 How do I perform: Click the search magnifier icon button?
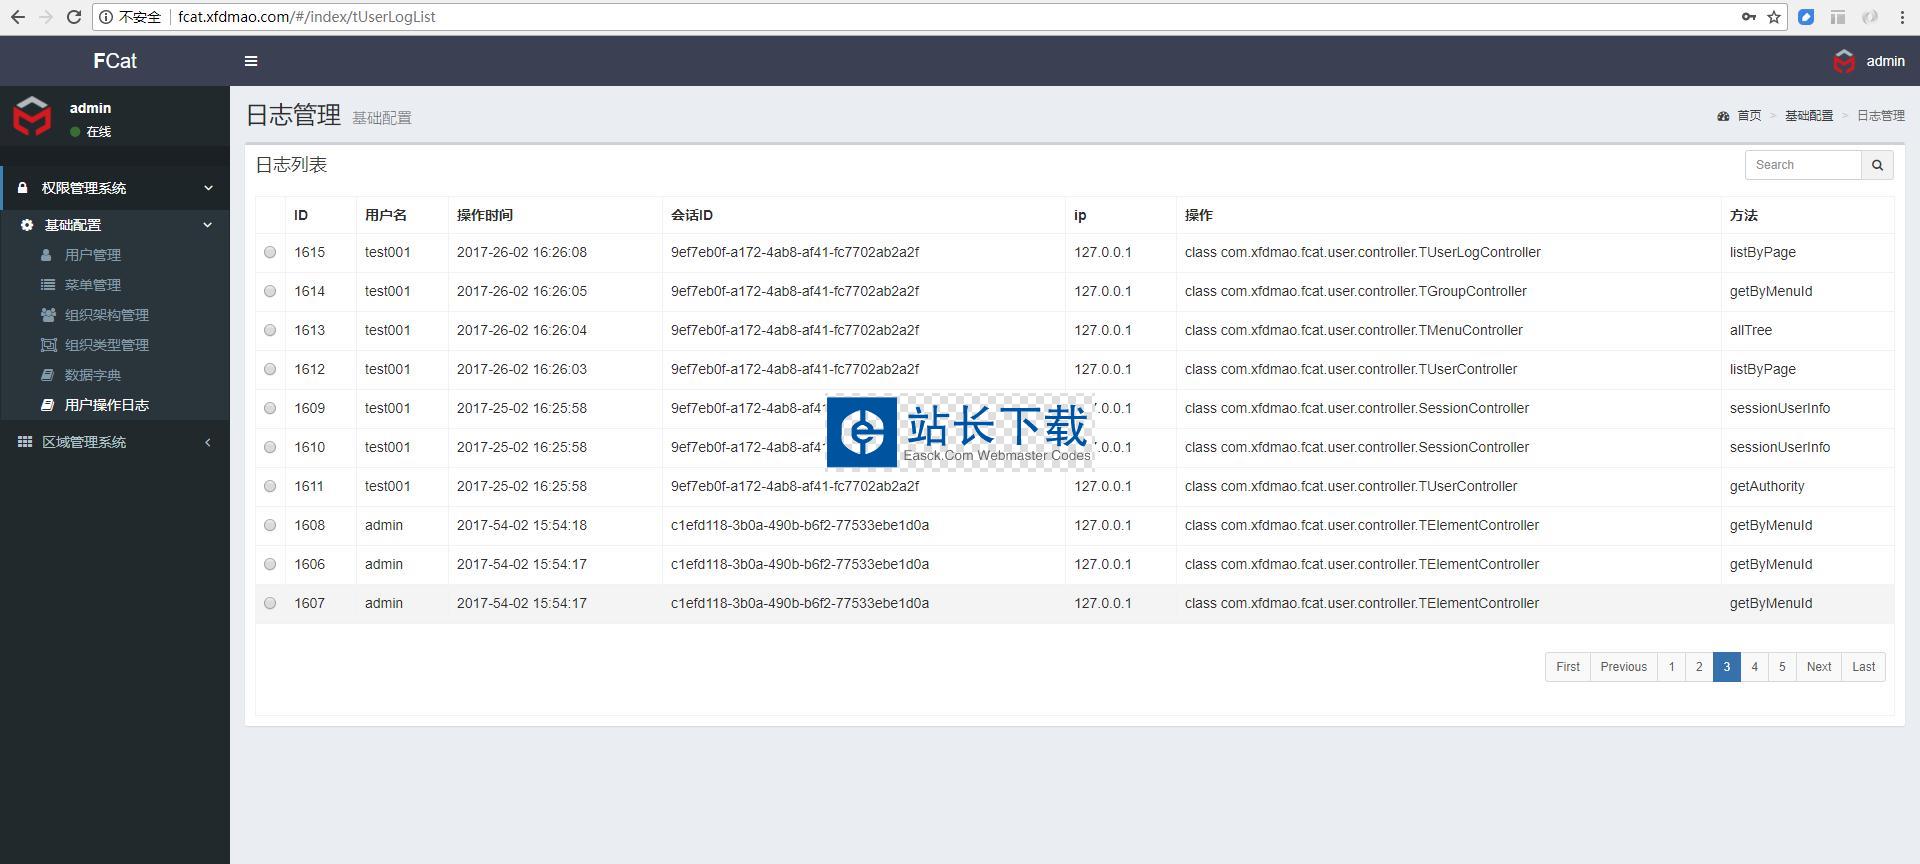tap(1877, 165)
